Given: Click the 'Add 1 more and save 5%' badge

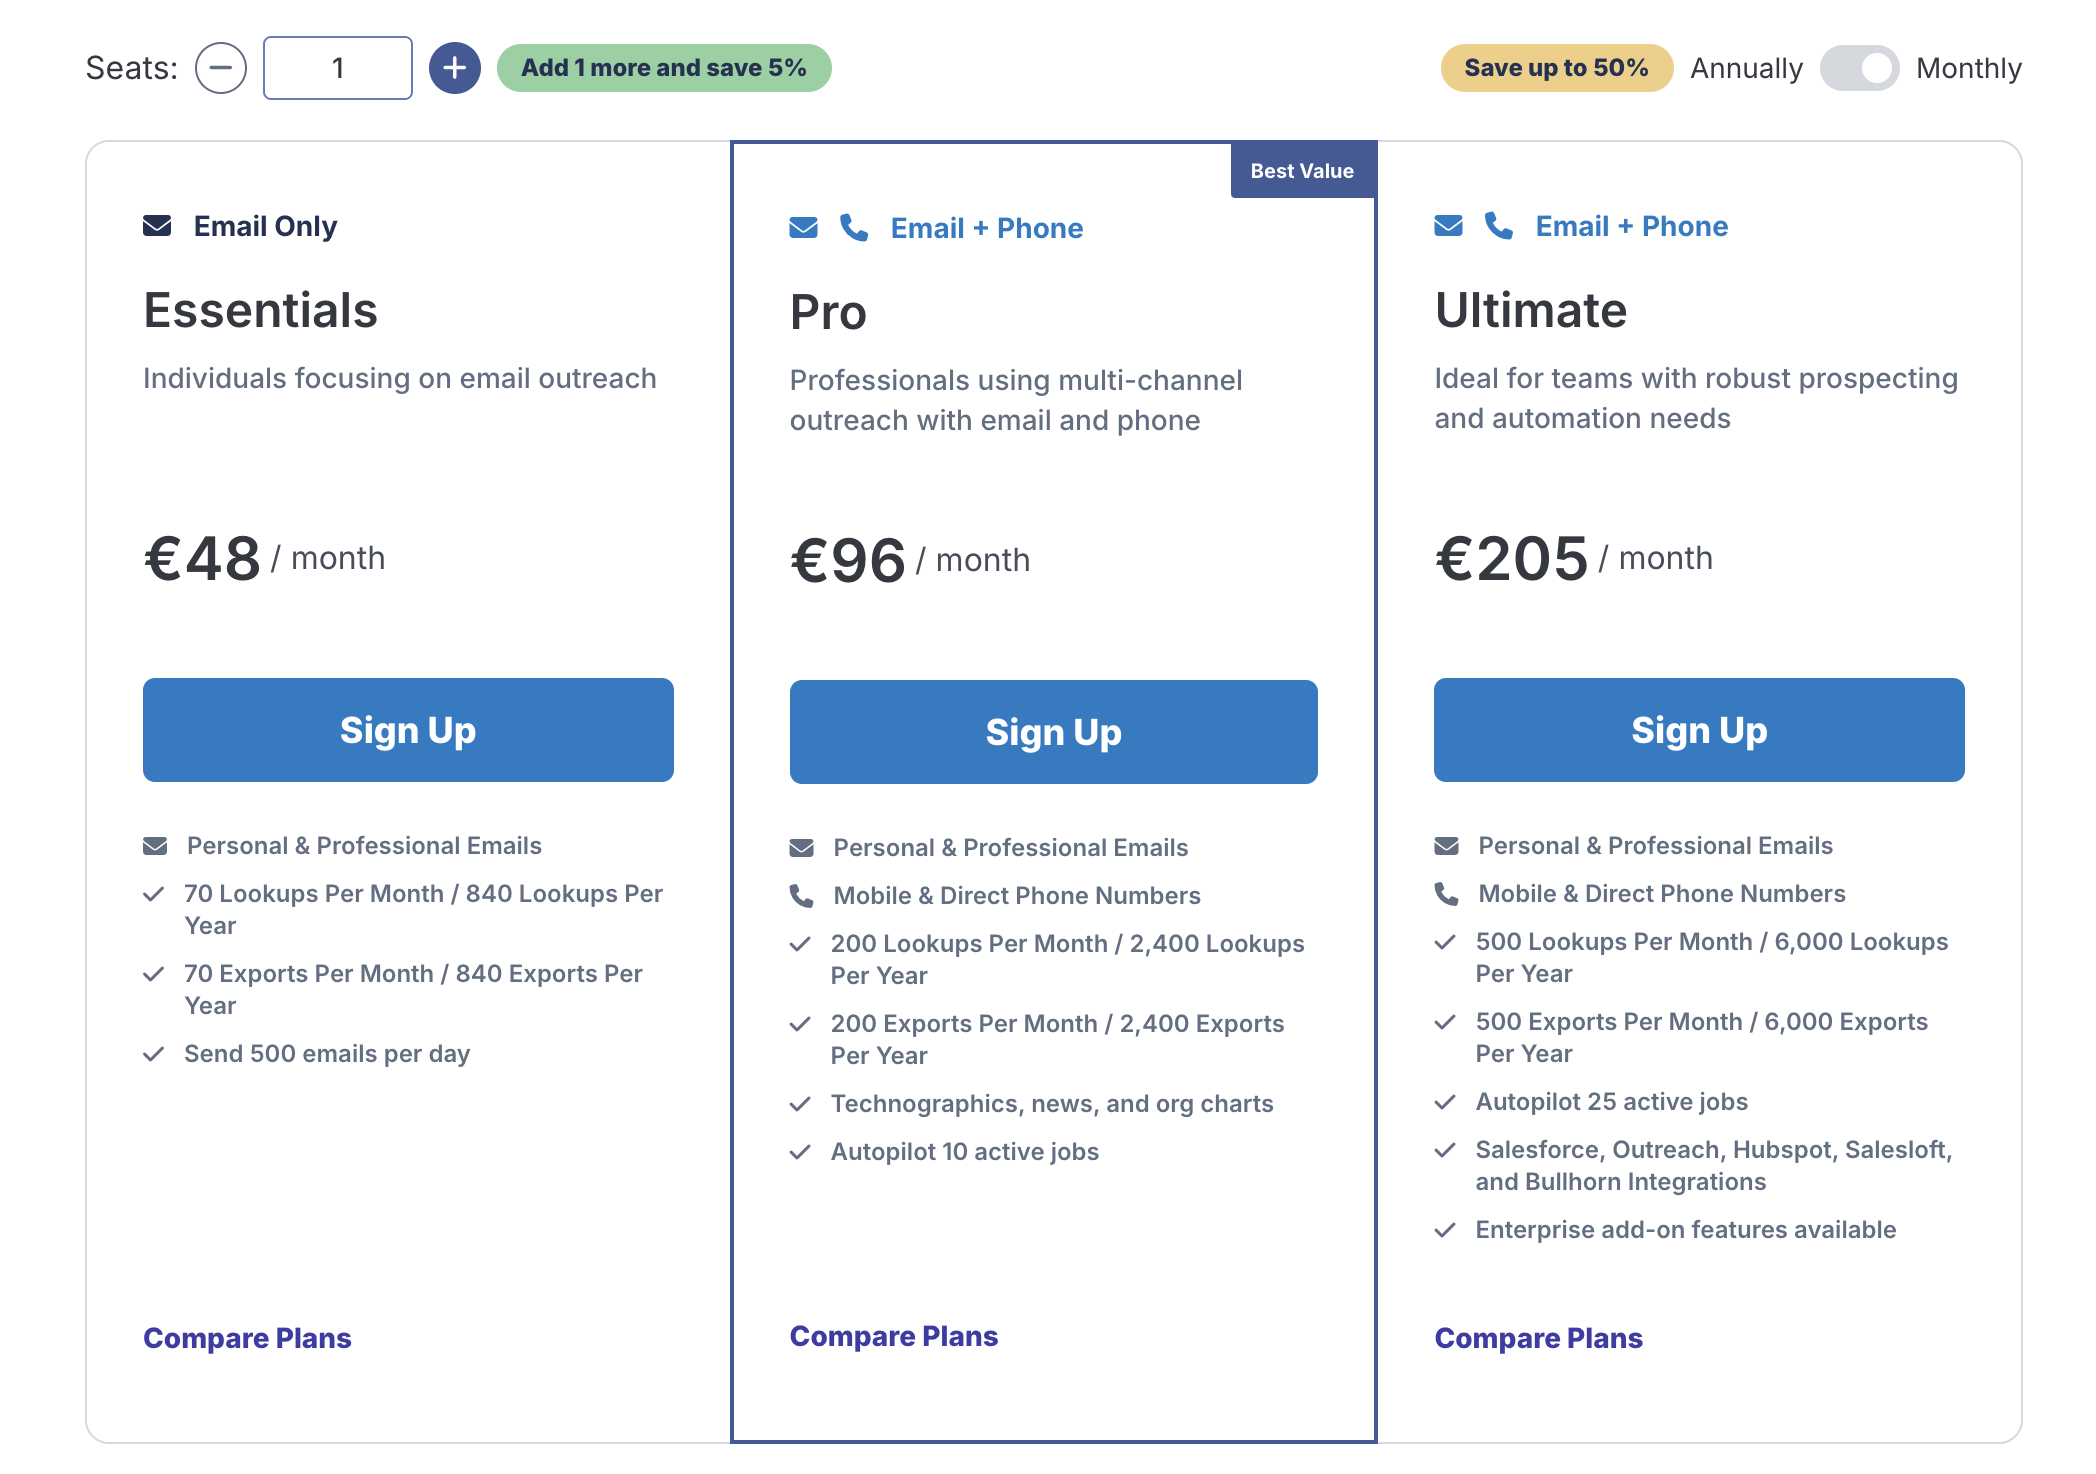Looking at the screenshot, I should click(x=664, y=68).
